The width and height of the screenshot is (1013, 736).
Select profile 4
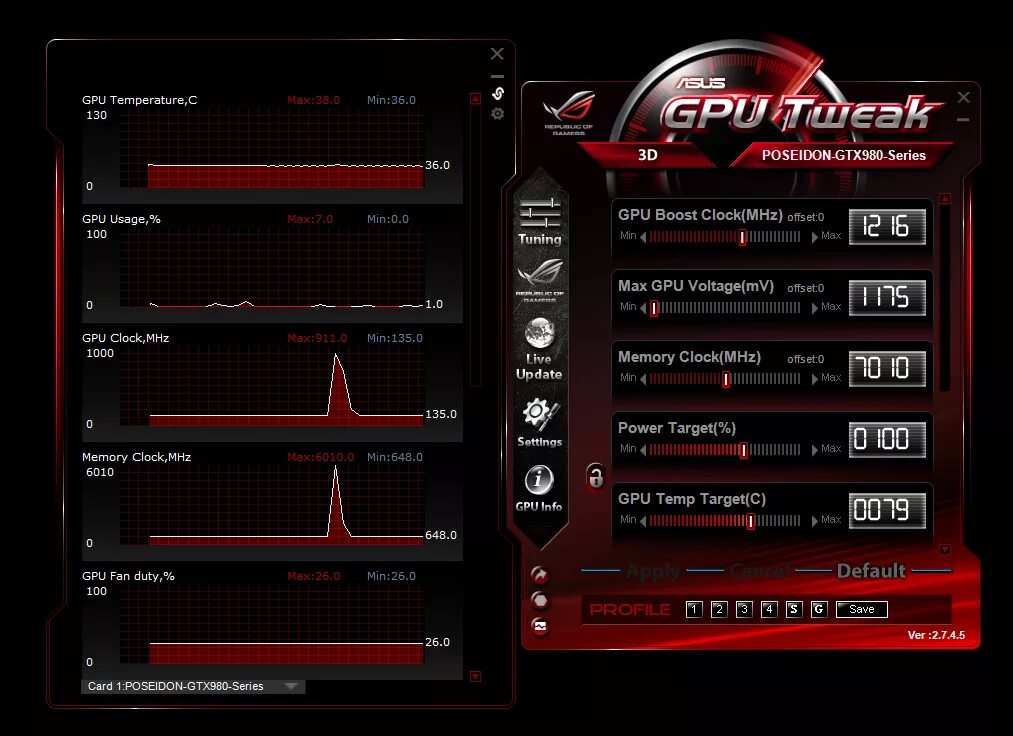click(769, 609)
